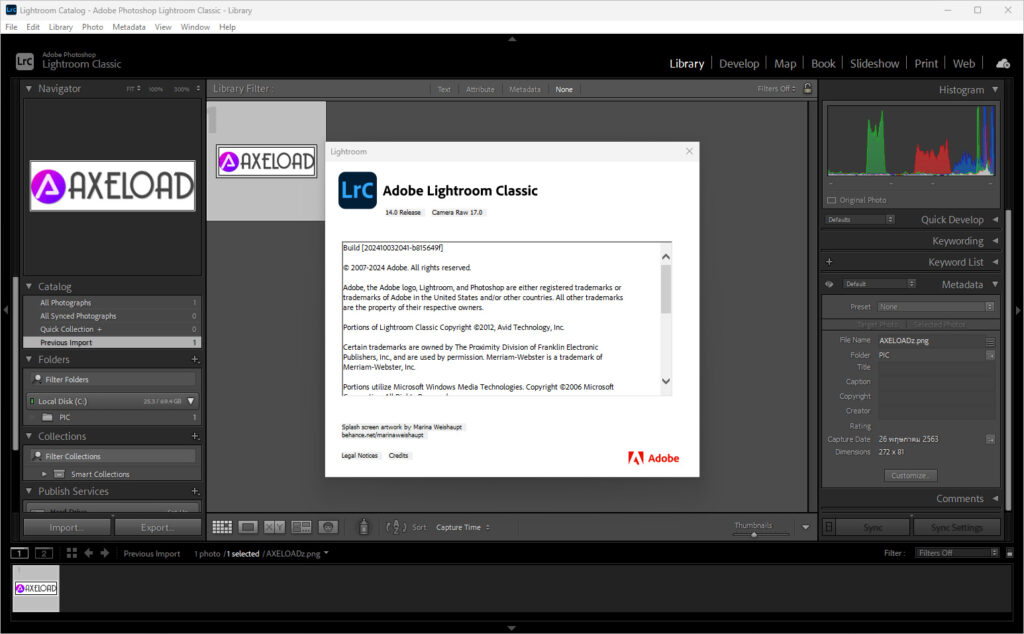
Task: Collapse the Catalog panel
Action: coord(29,286)
